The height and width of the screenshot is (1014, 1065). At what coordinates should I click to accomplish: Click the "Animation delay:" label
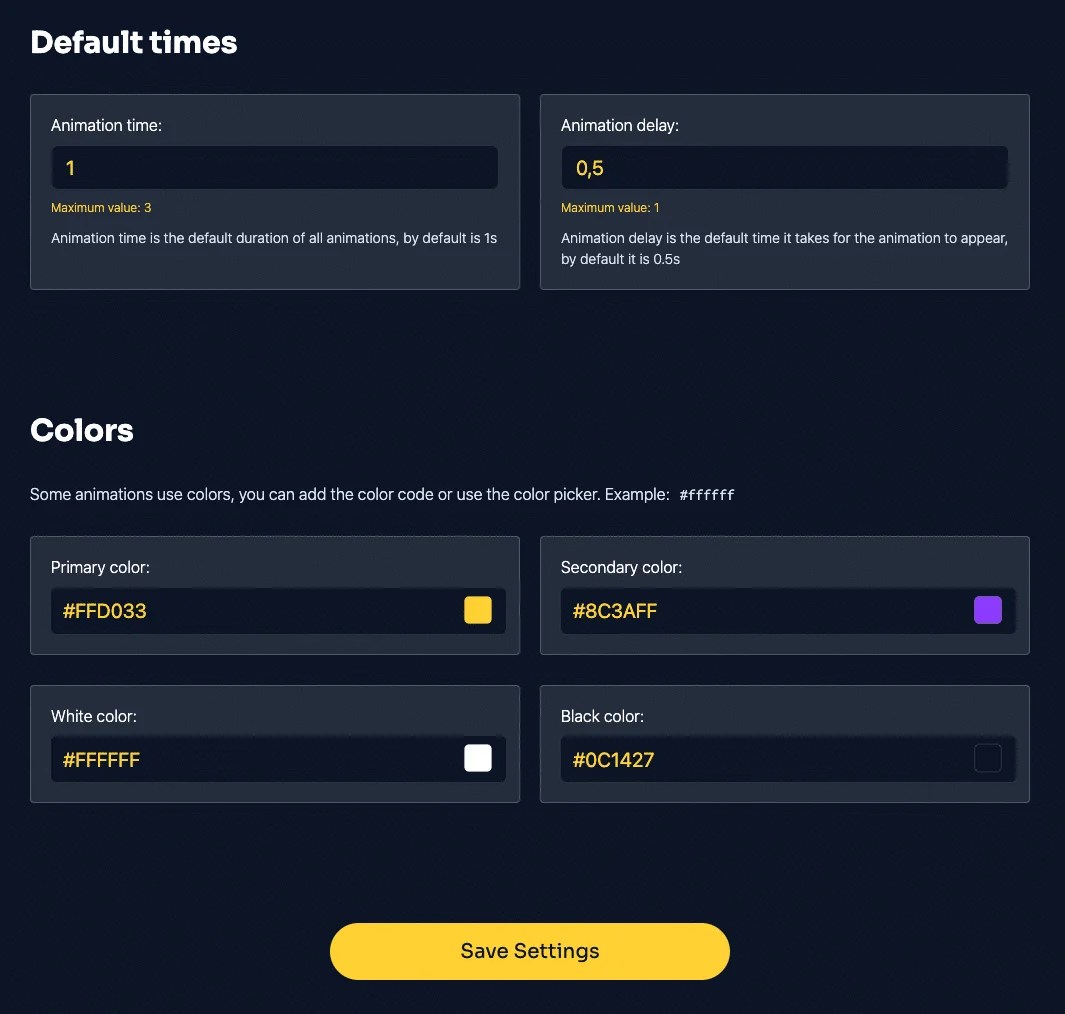coord(619,126)
